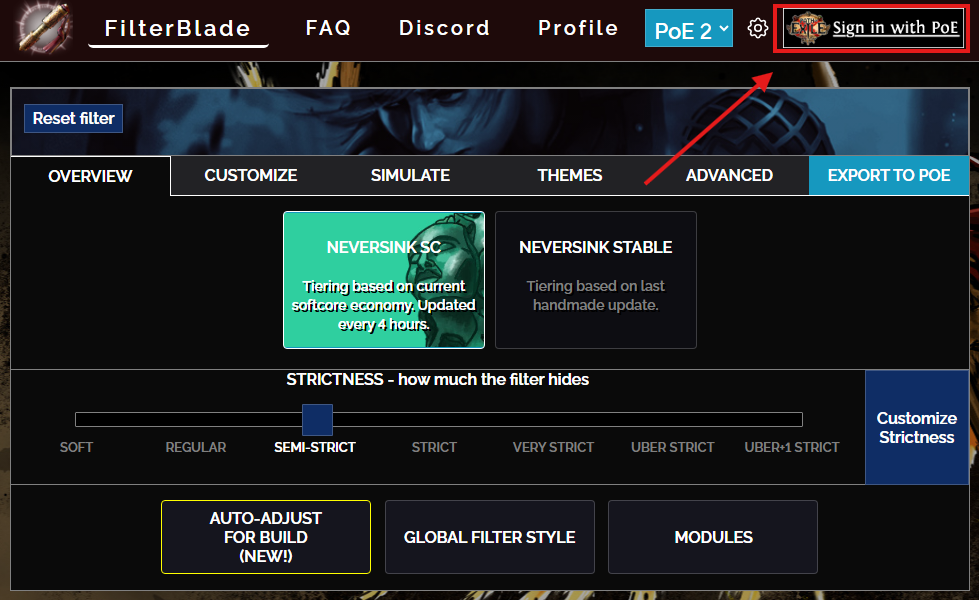Click the strictness slider track near Uber Strict
979x600 pixels.
[672, 420]
